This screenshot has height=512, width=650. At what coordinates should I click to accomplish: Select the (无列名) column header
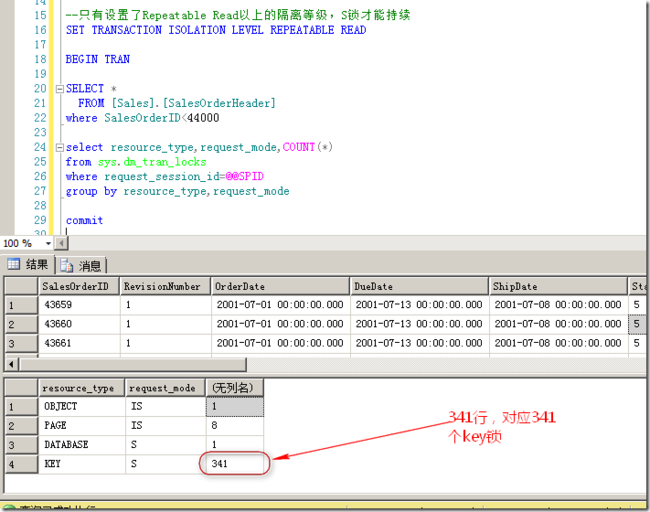click(235, 388)
